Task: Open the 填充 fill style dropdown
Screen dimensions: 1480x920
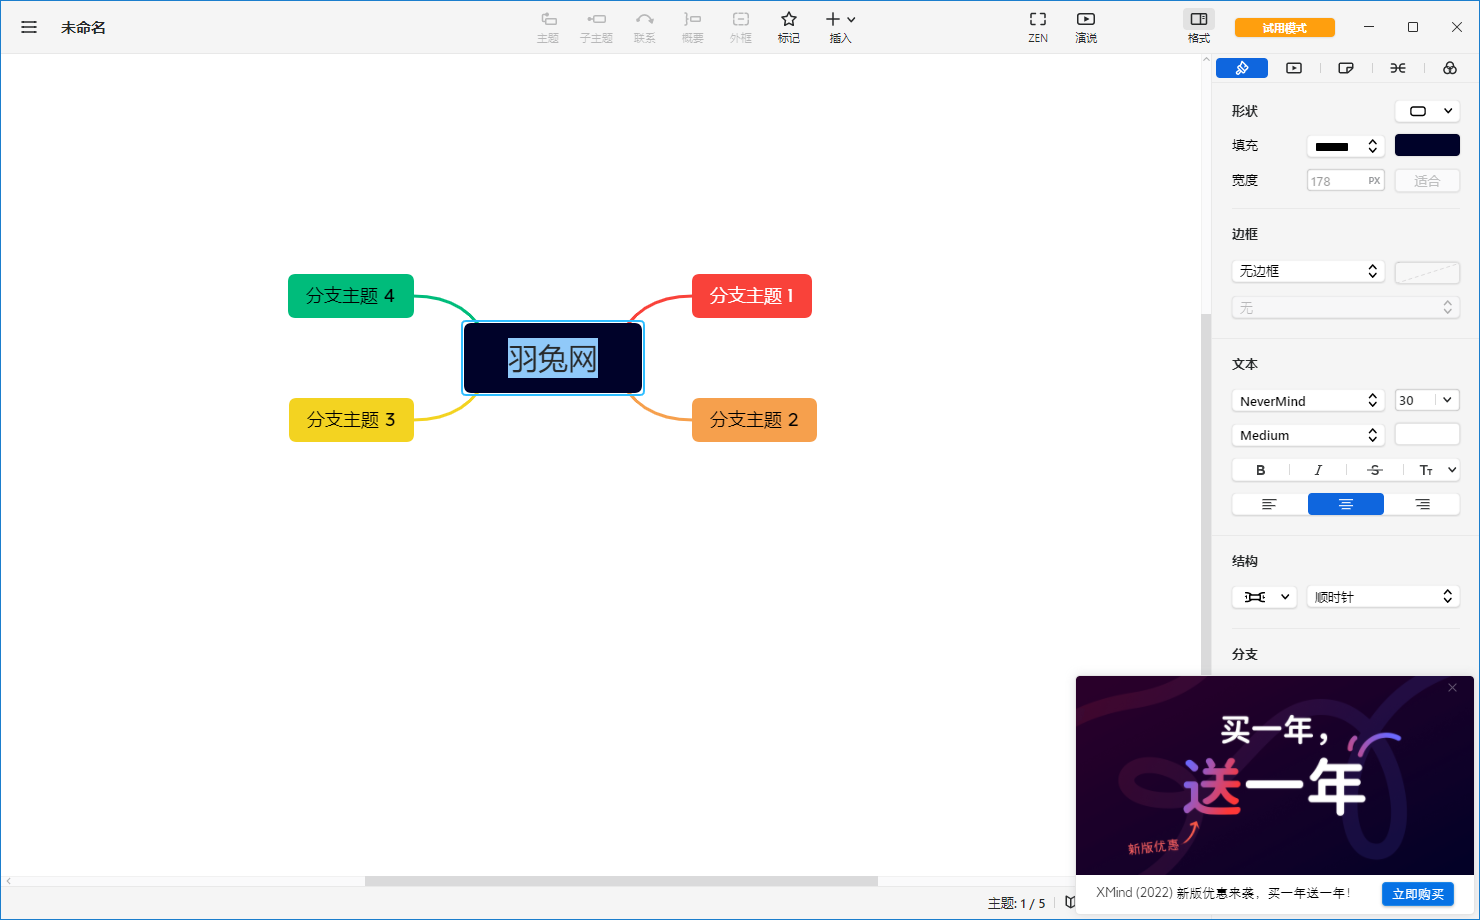Action: coord(1346,146)
